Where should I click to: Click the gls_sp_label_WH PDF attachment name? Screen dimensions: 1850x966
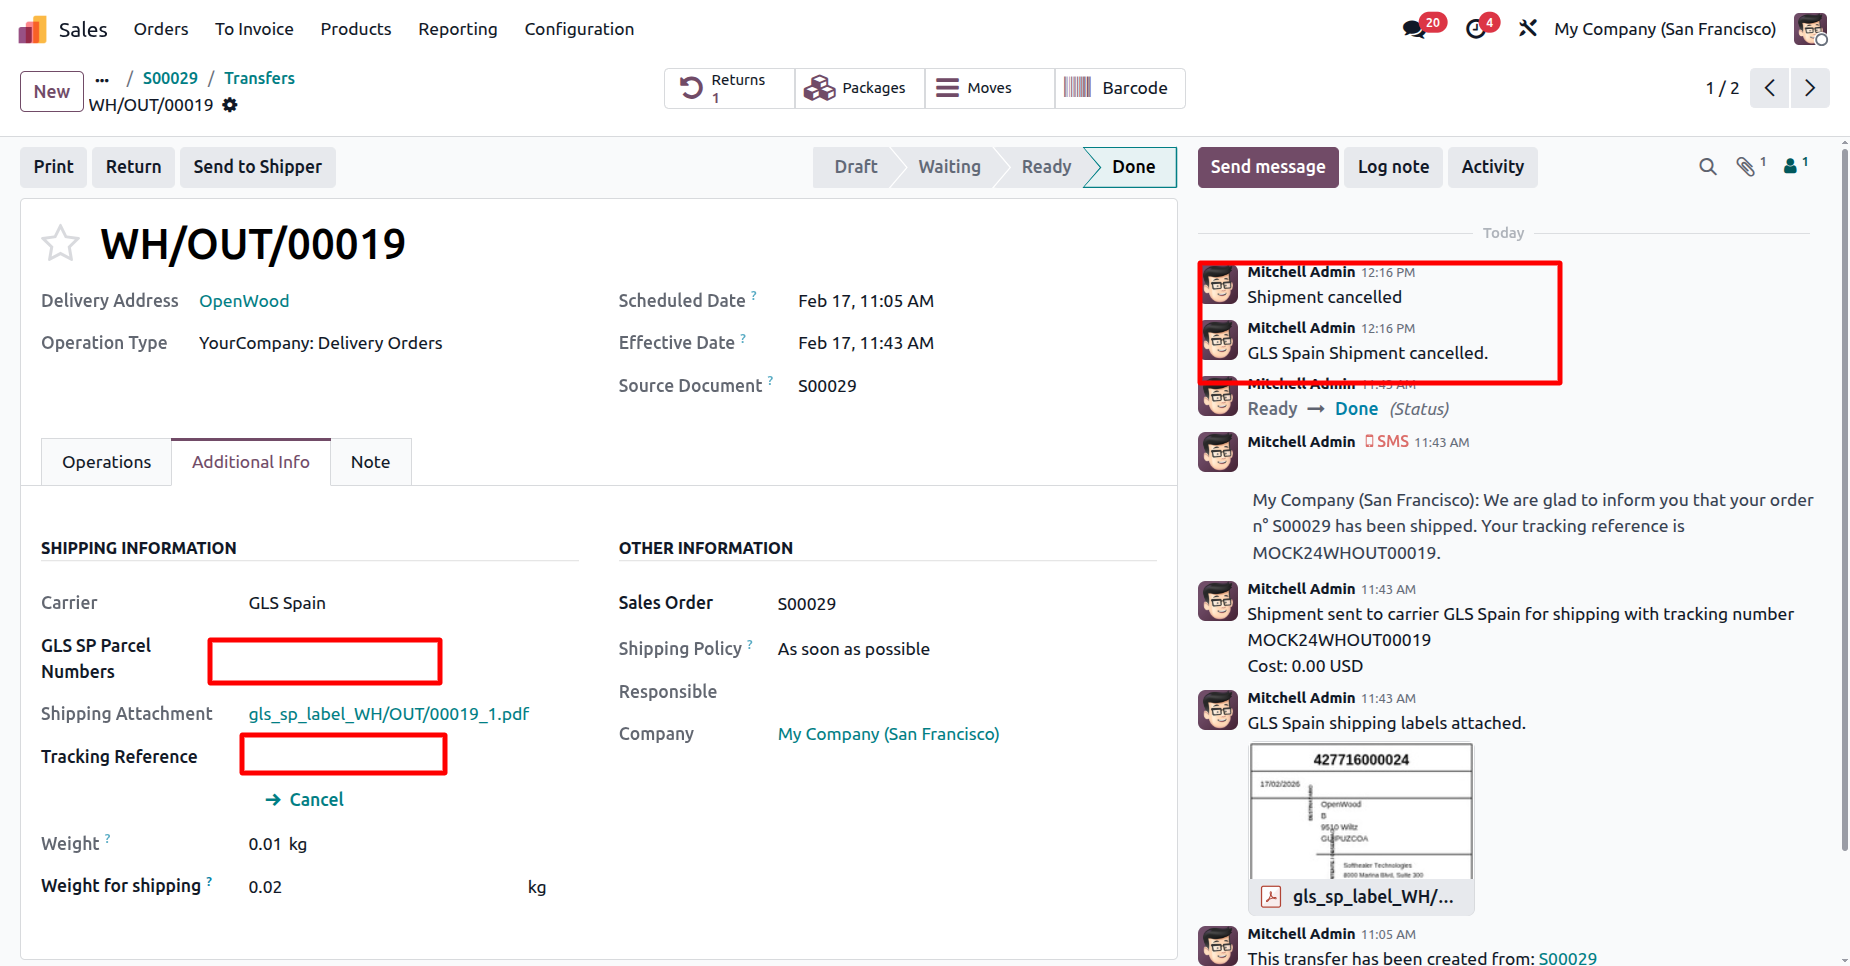click(1373, 897)
